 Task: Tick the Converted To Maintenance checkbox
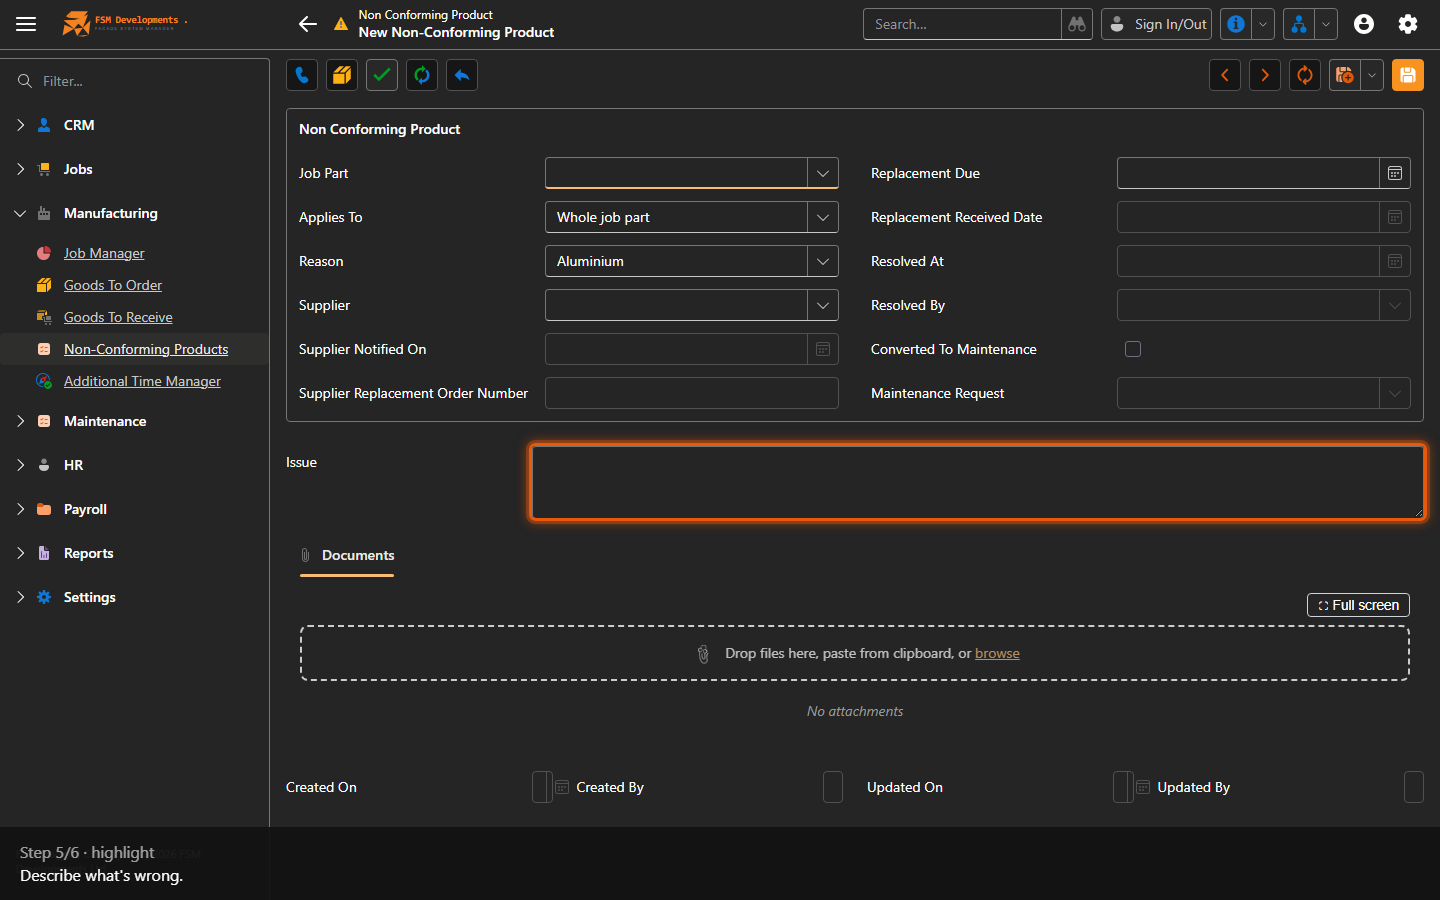tap(1133, 349)
